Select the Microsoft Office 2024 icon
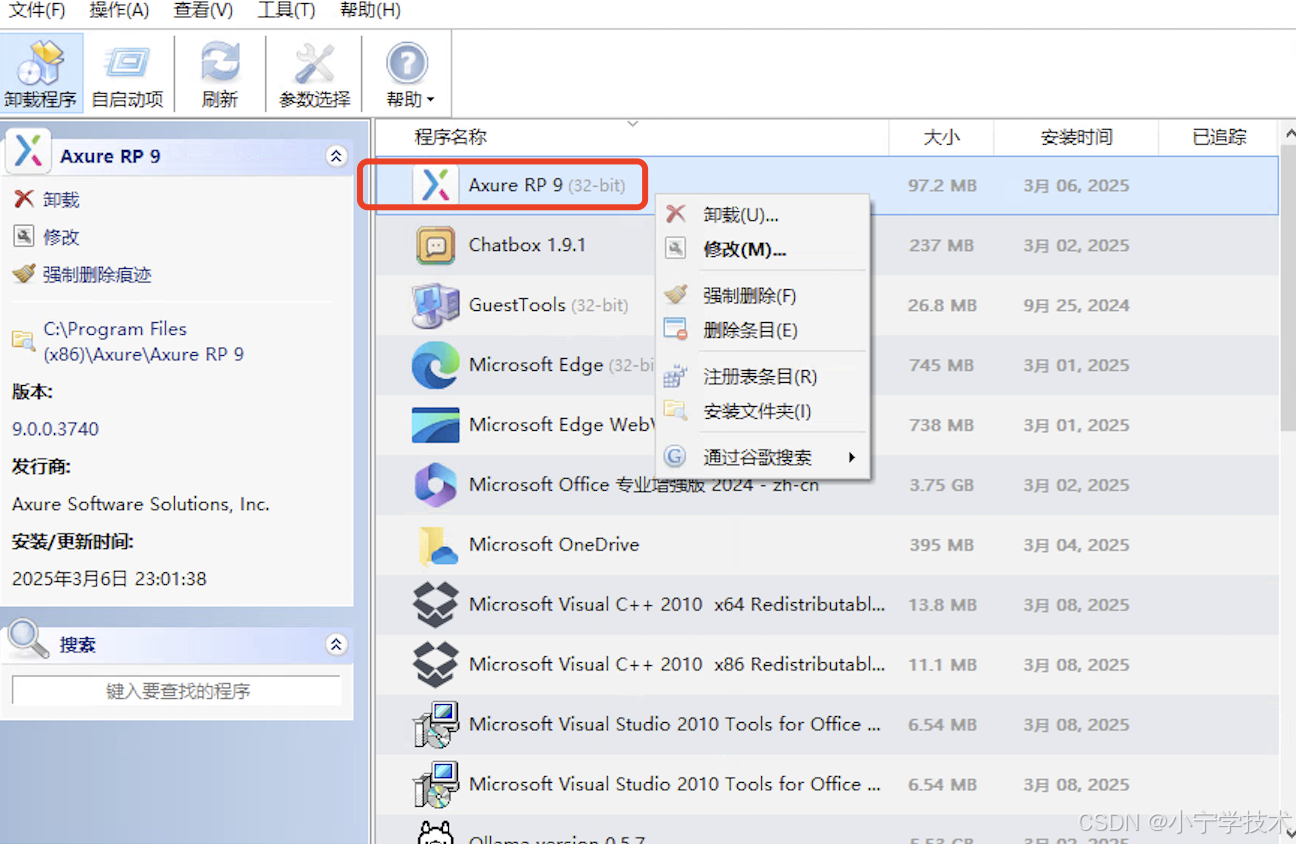Viewport: 1296px width, 844px height. 435,485
